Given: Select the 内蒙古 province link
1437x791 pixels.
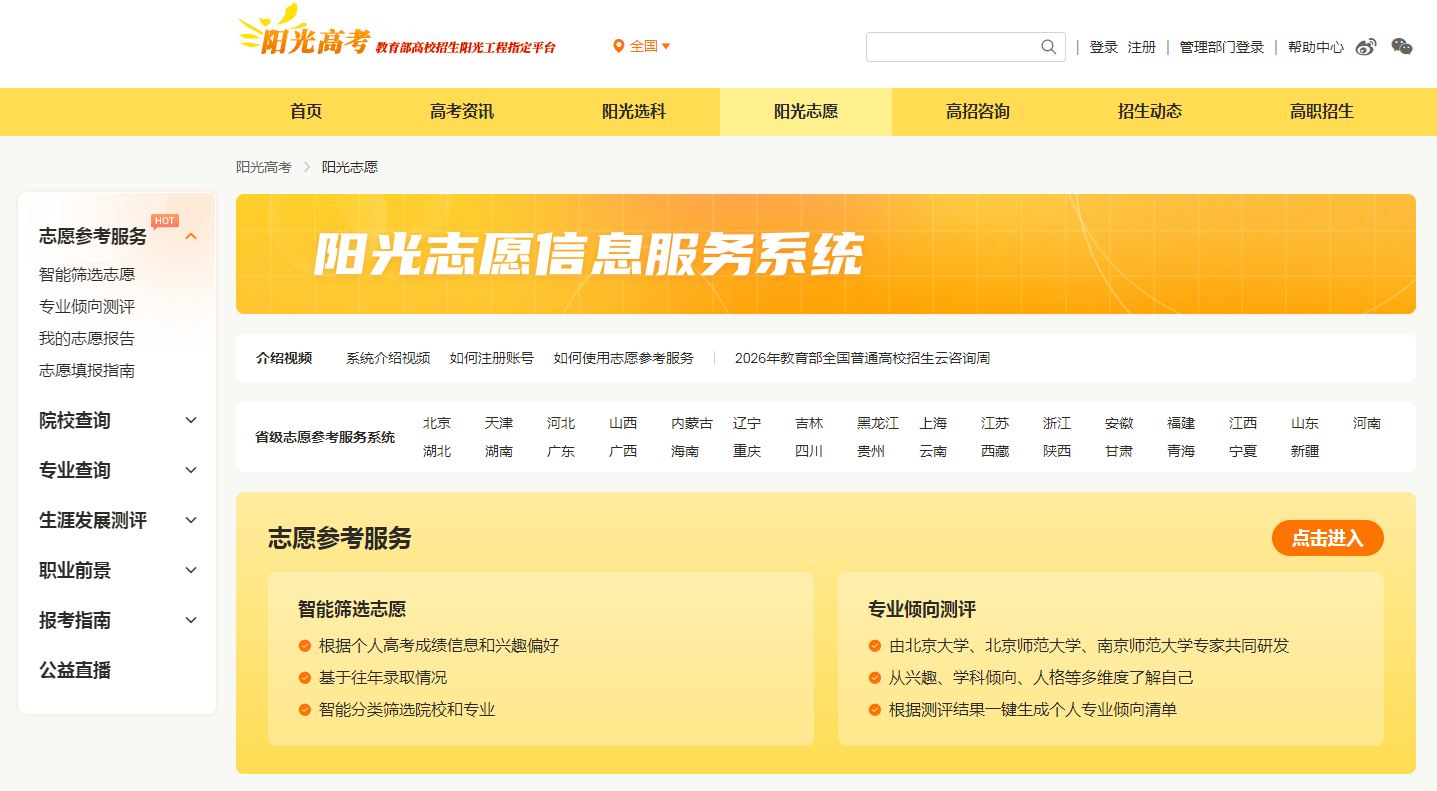Looking at the screenshot, I should point(692,423).
